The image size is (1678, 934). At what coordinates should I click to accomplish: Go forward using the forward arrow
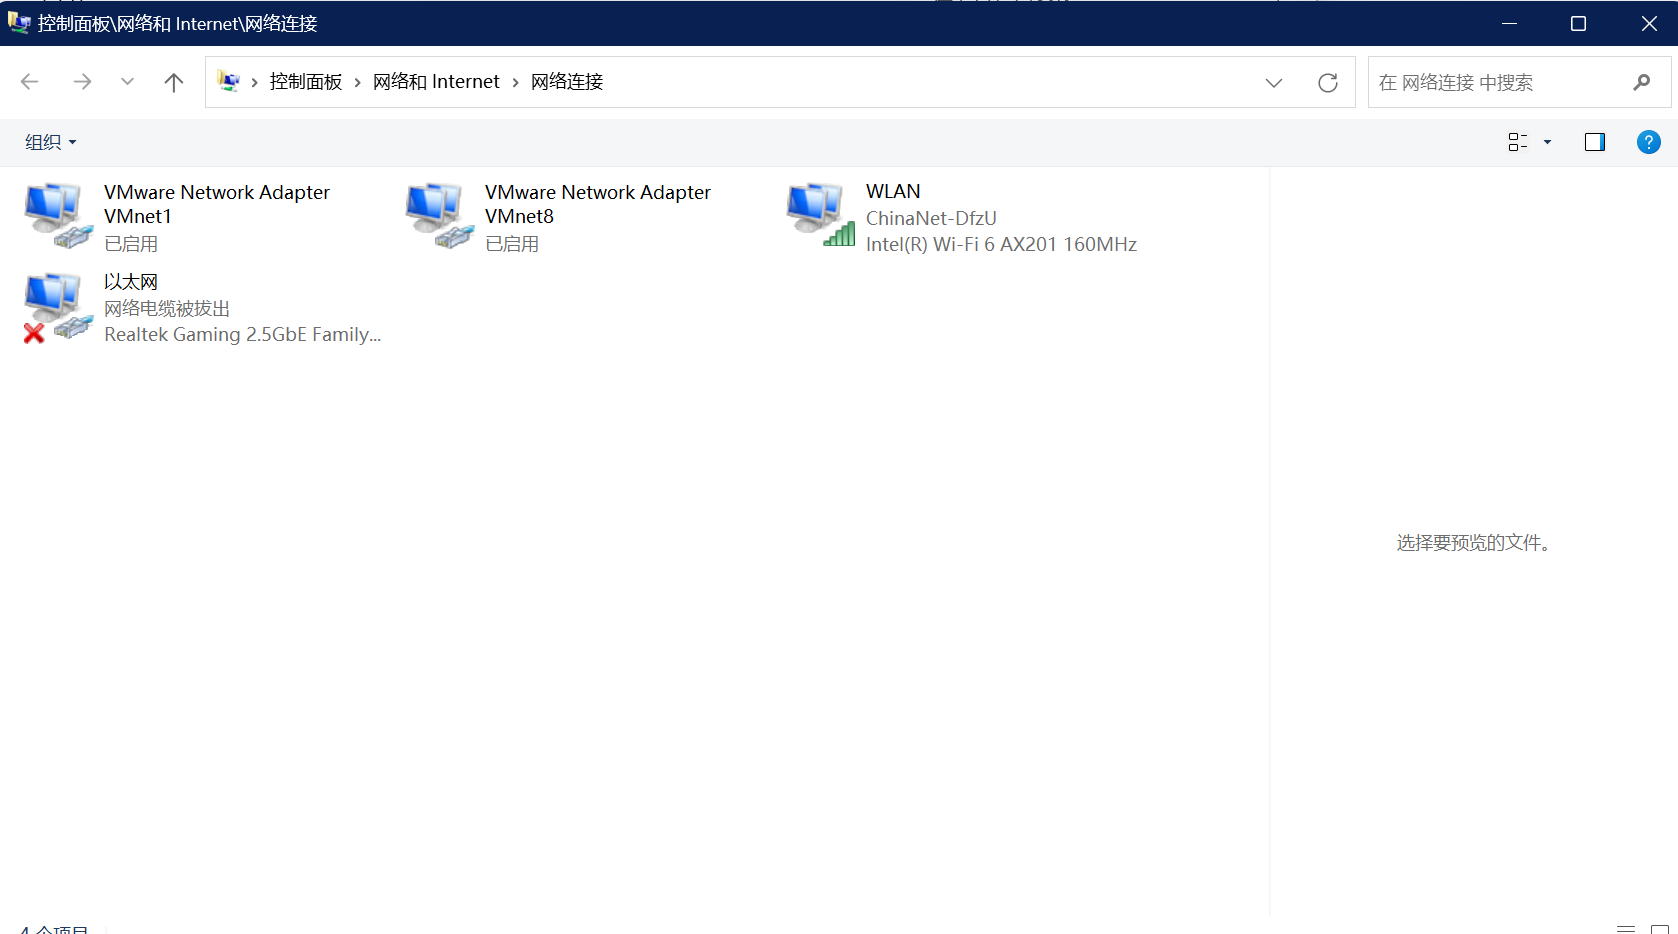[x=82, y=82]
